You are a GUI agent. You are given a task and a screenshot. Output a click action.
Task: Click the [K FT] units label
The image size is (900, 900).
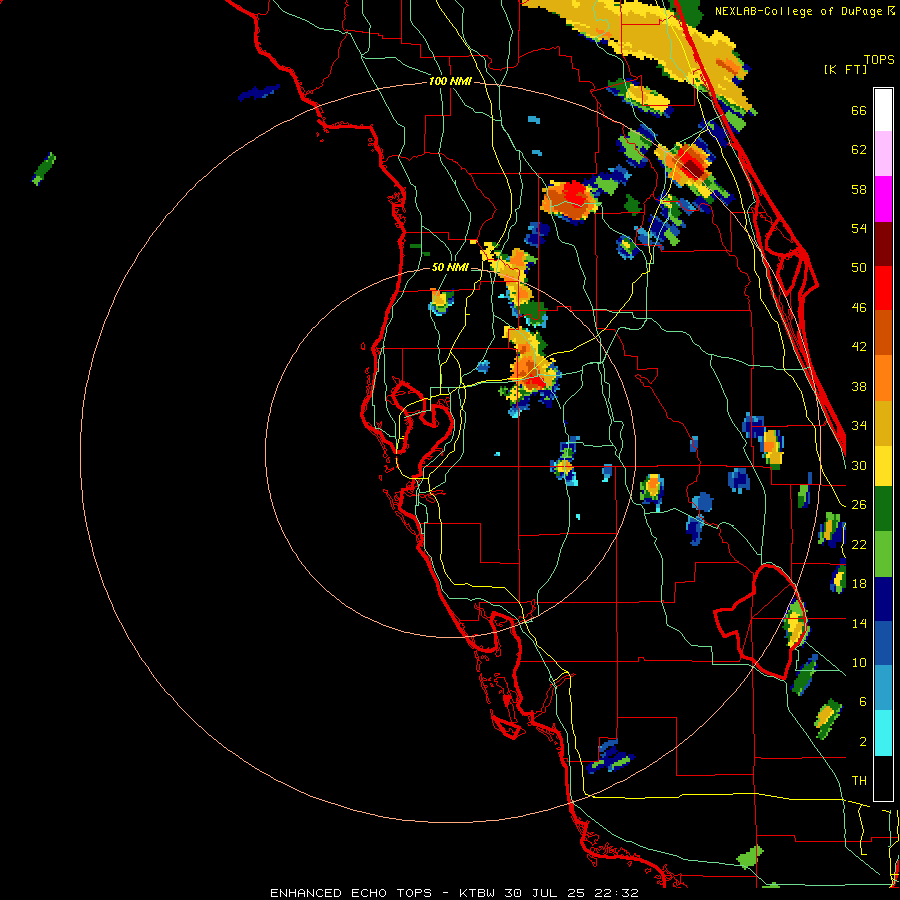point(845,69)
